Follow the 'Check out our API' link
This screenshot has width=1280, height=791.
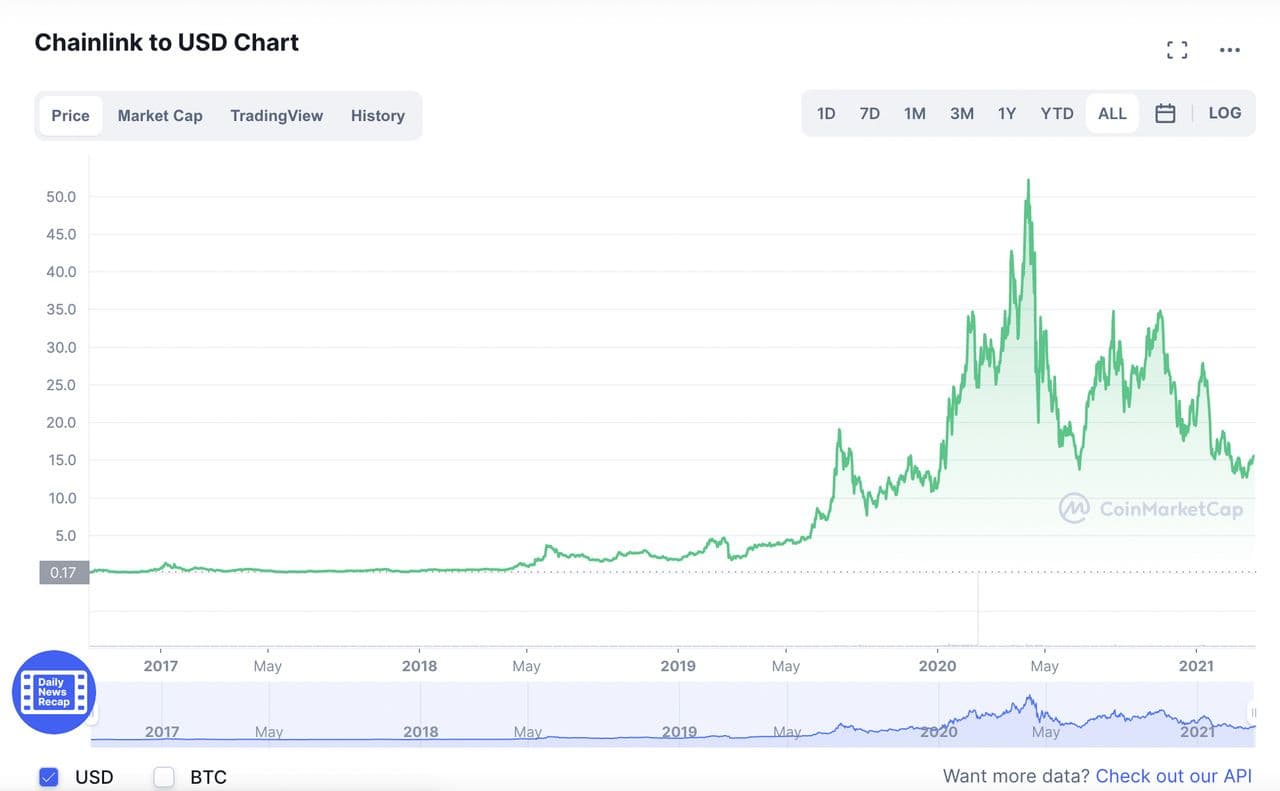pyautogui.click(x=1173, y=776)
